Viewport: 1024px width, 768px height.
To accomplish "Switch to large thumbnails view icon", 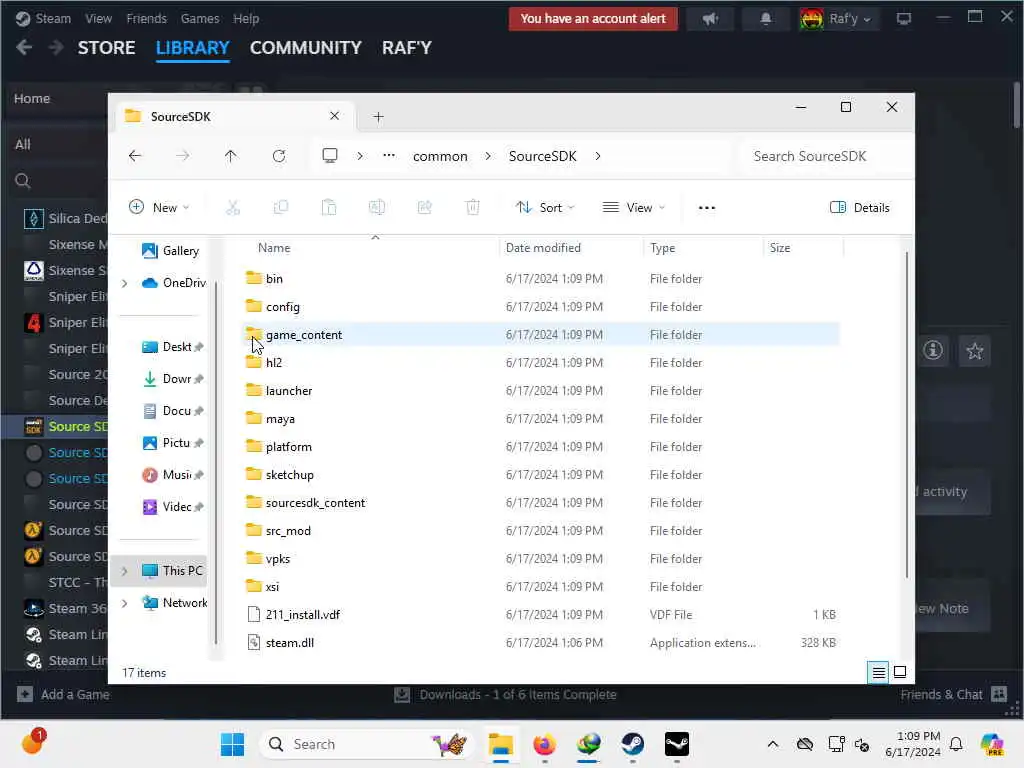I will coord(900,672).
